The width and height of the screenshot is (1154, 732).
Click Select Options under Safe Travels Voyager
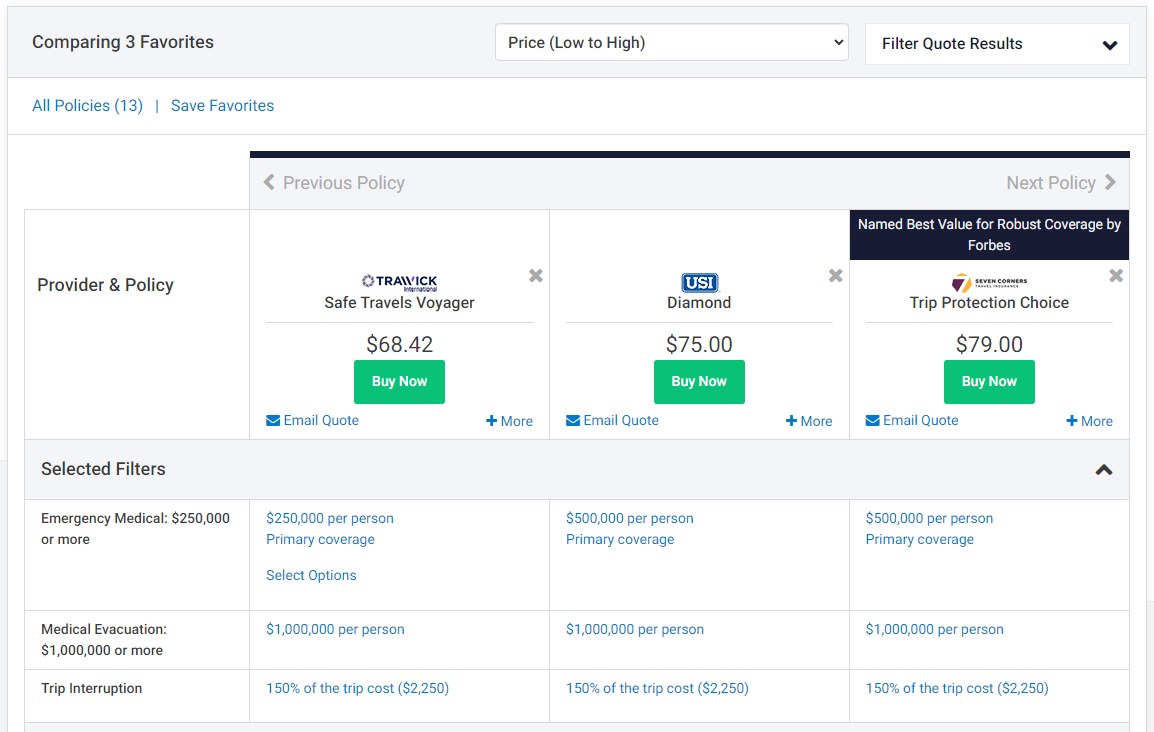pyautogui.click(x=311, y=575)
